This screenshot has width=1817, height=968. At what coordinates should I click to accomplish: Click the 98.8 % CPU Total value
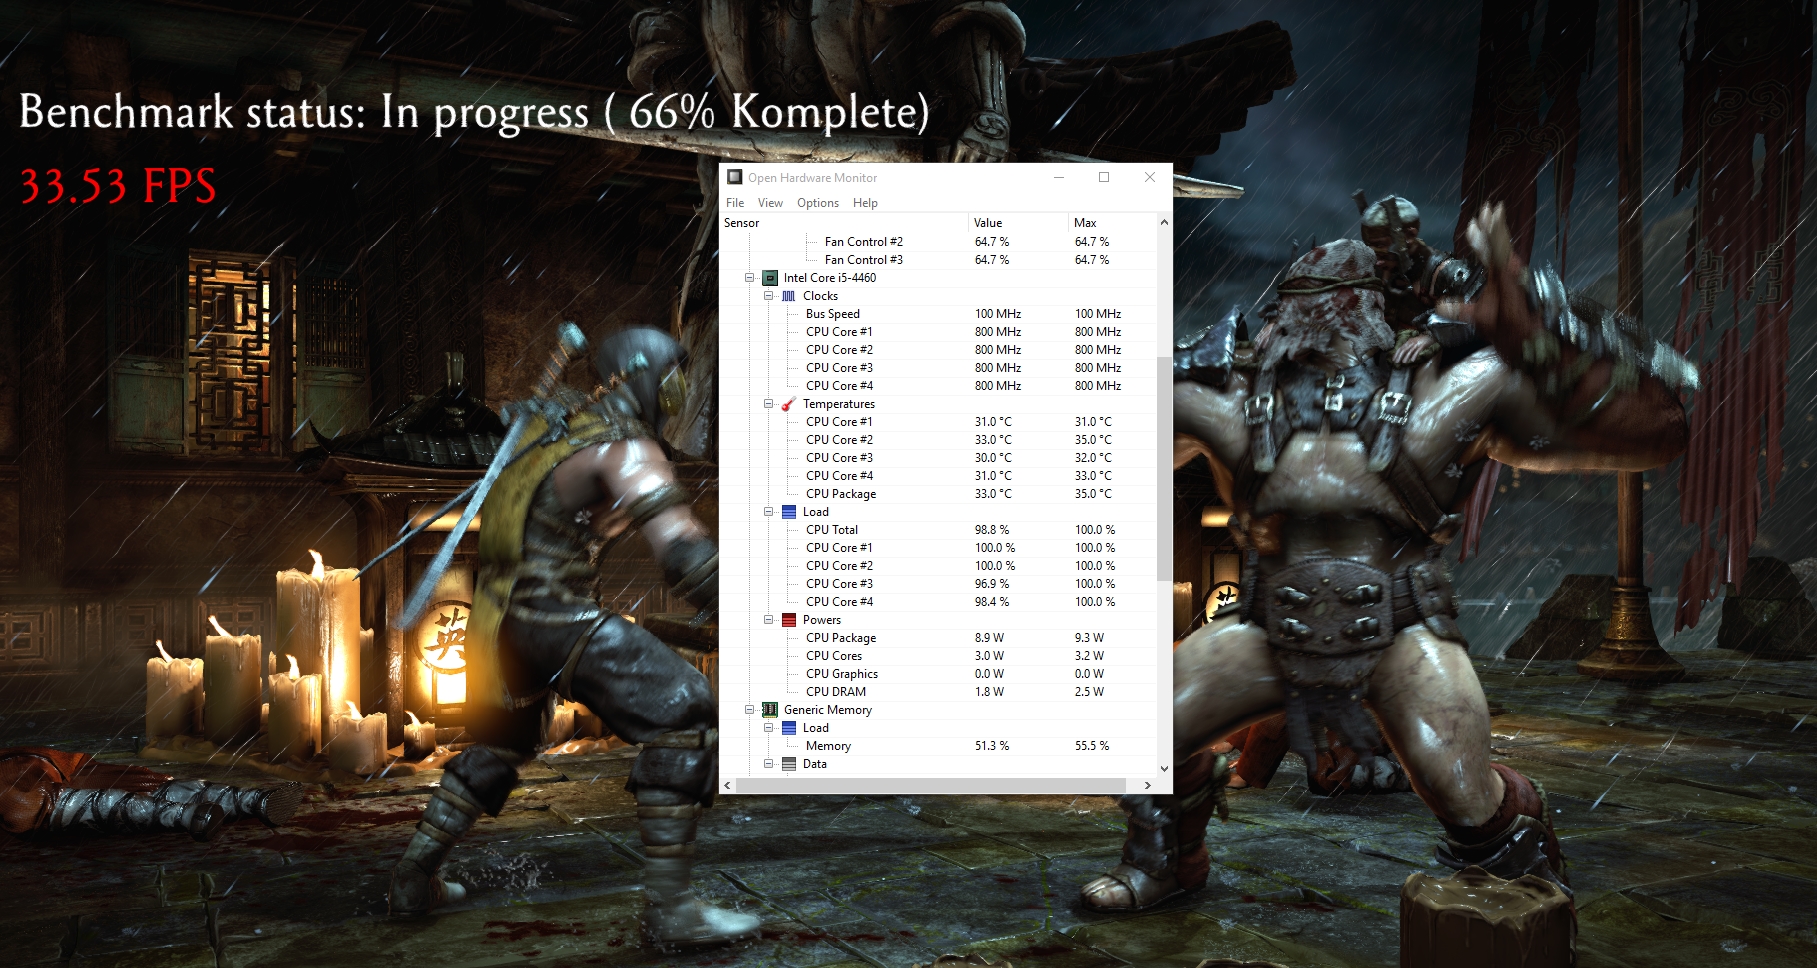tap(992, 530)
